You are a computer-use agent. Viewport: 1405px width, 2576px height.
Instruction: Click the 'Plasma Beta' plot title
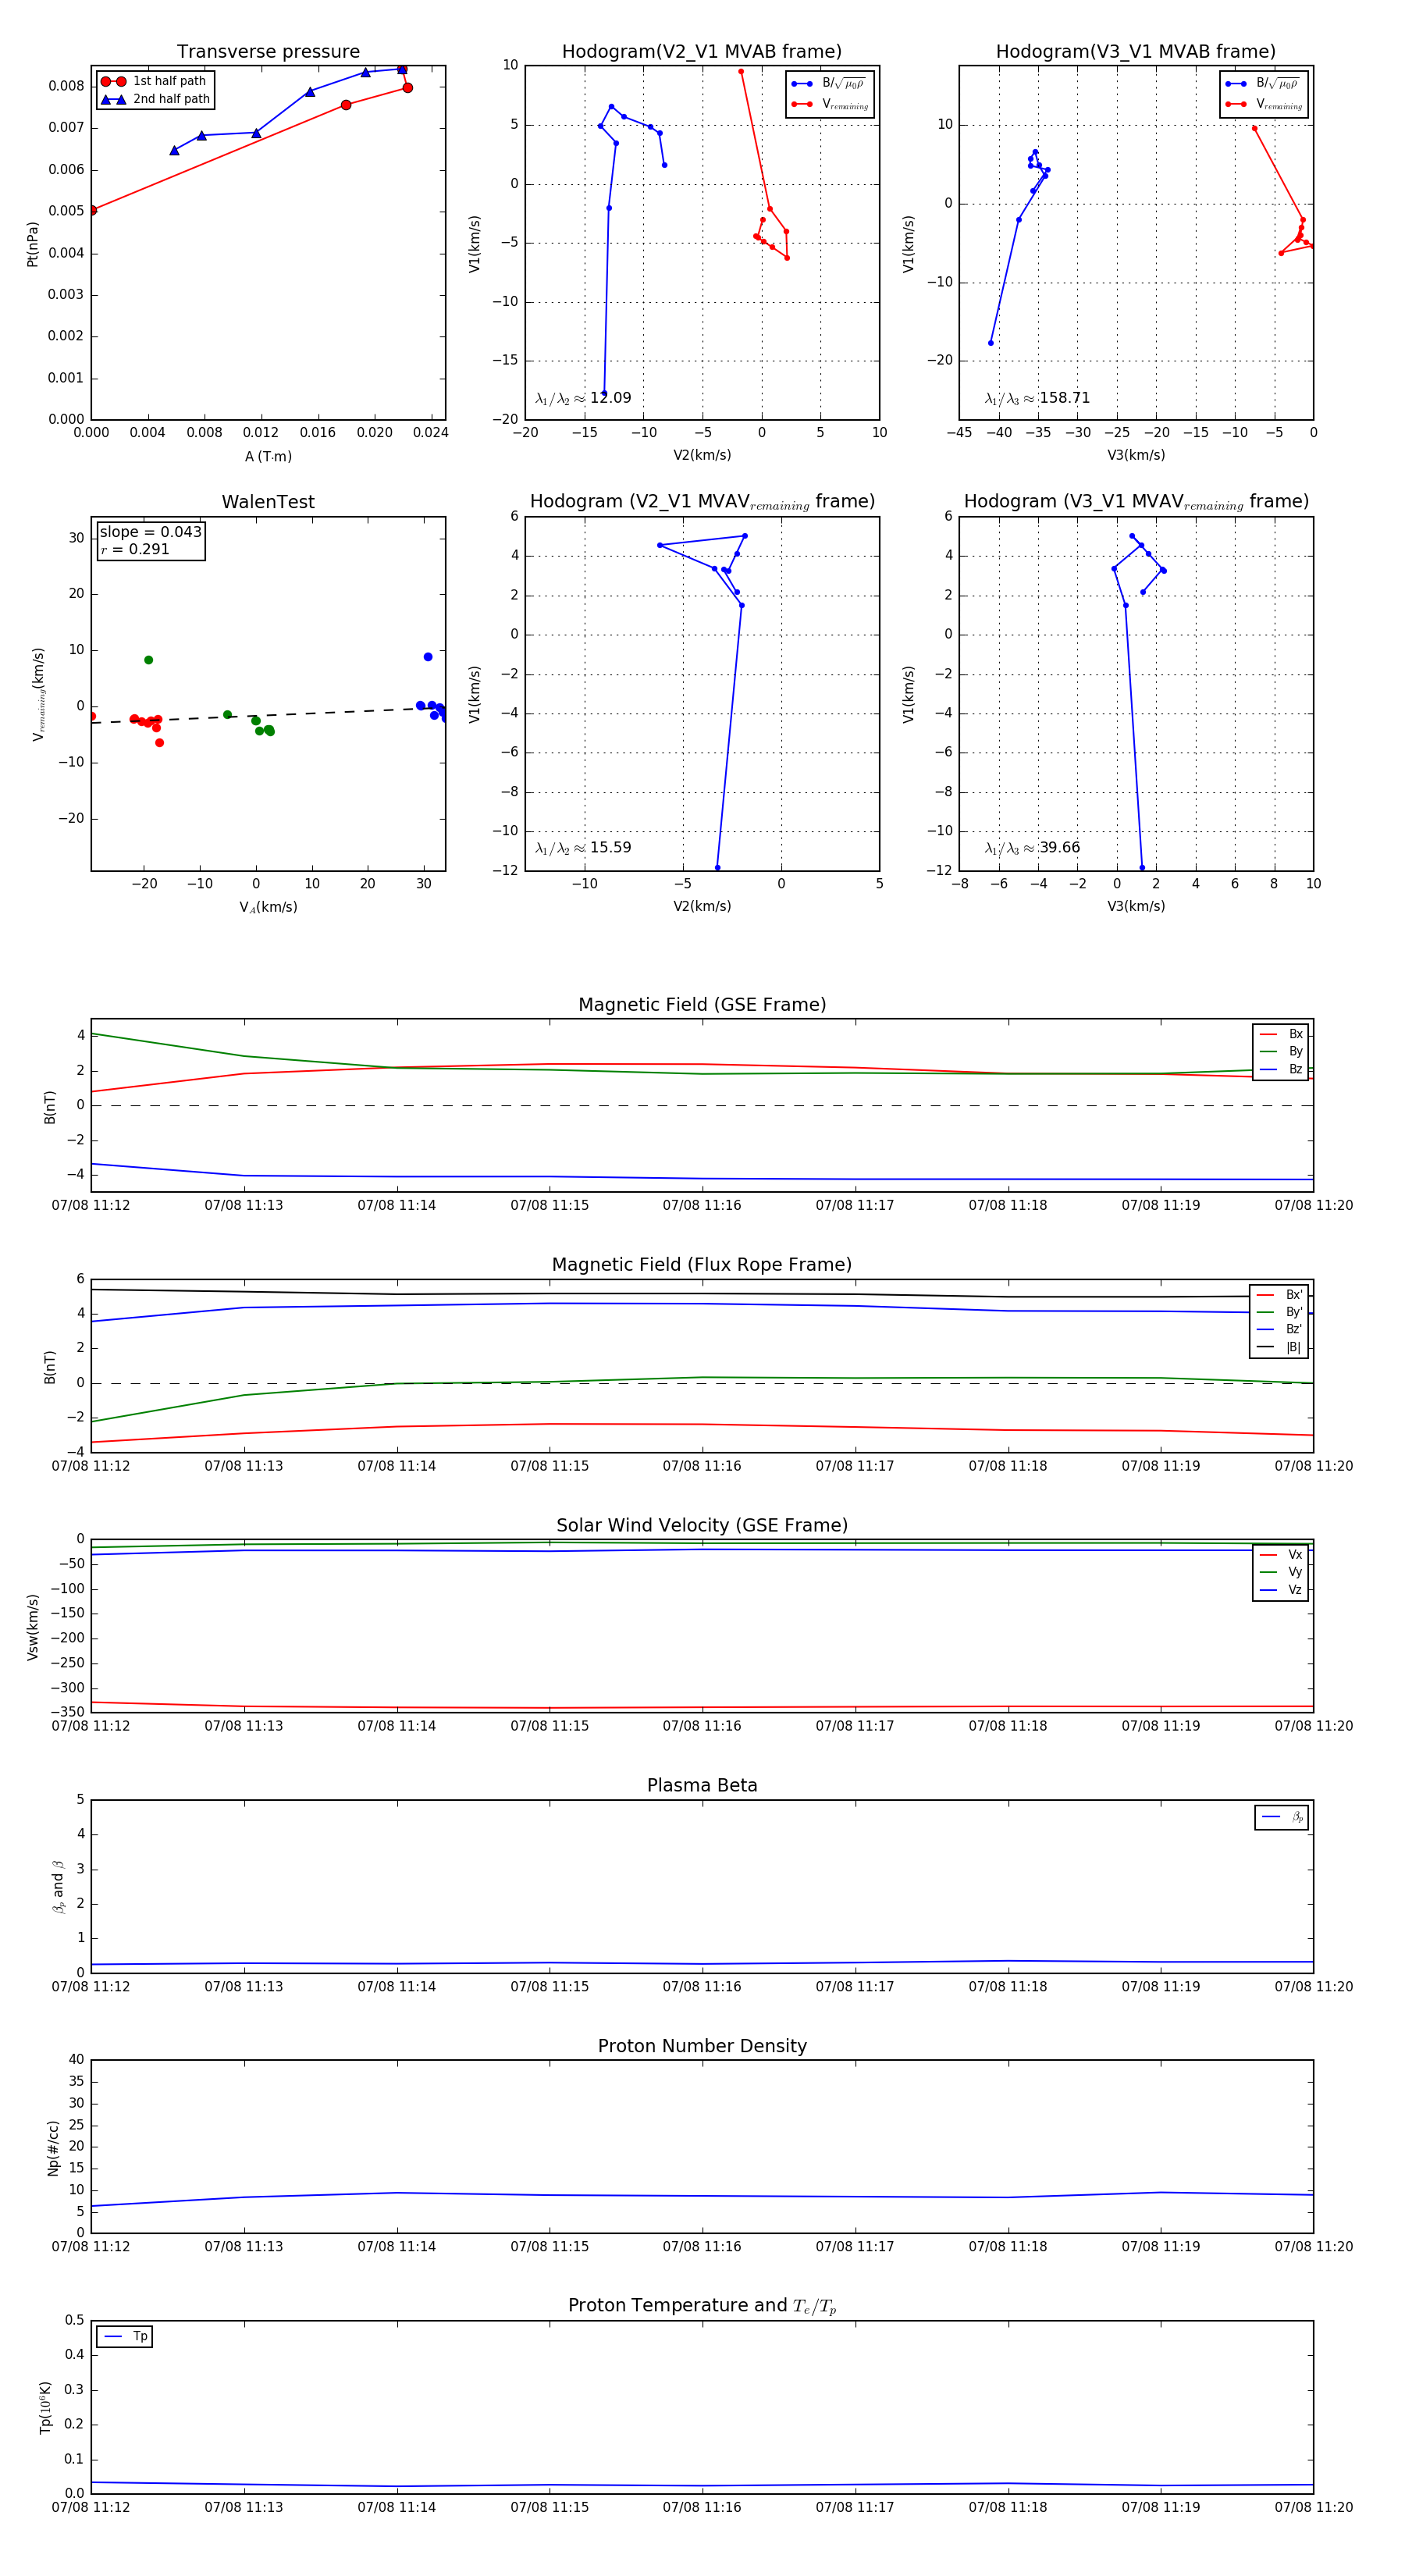point(702,1786)
